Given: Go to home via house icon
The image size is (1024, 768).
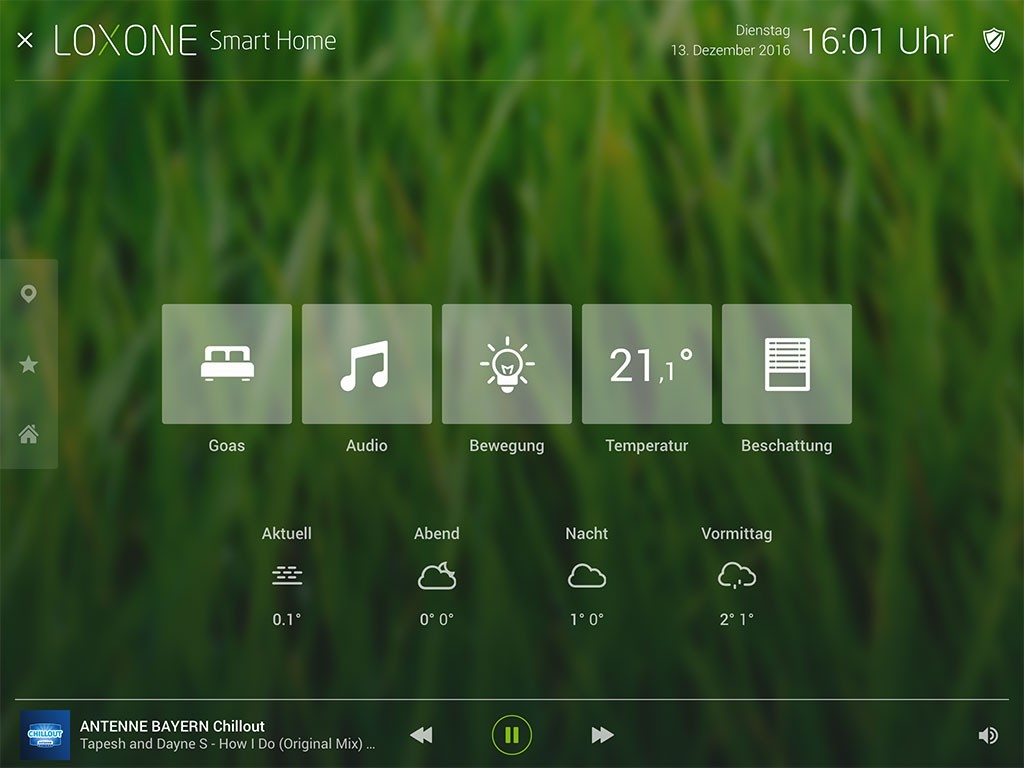Looking at the screenshot, I should pos(28,434).
